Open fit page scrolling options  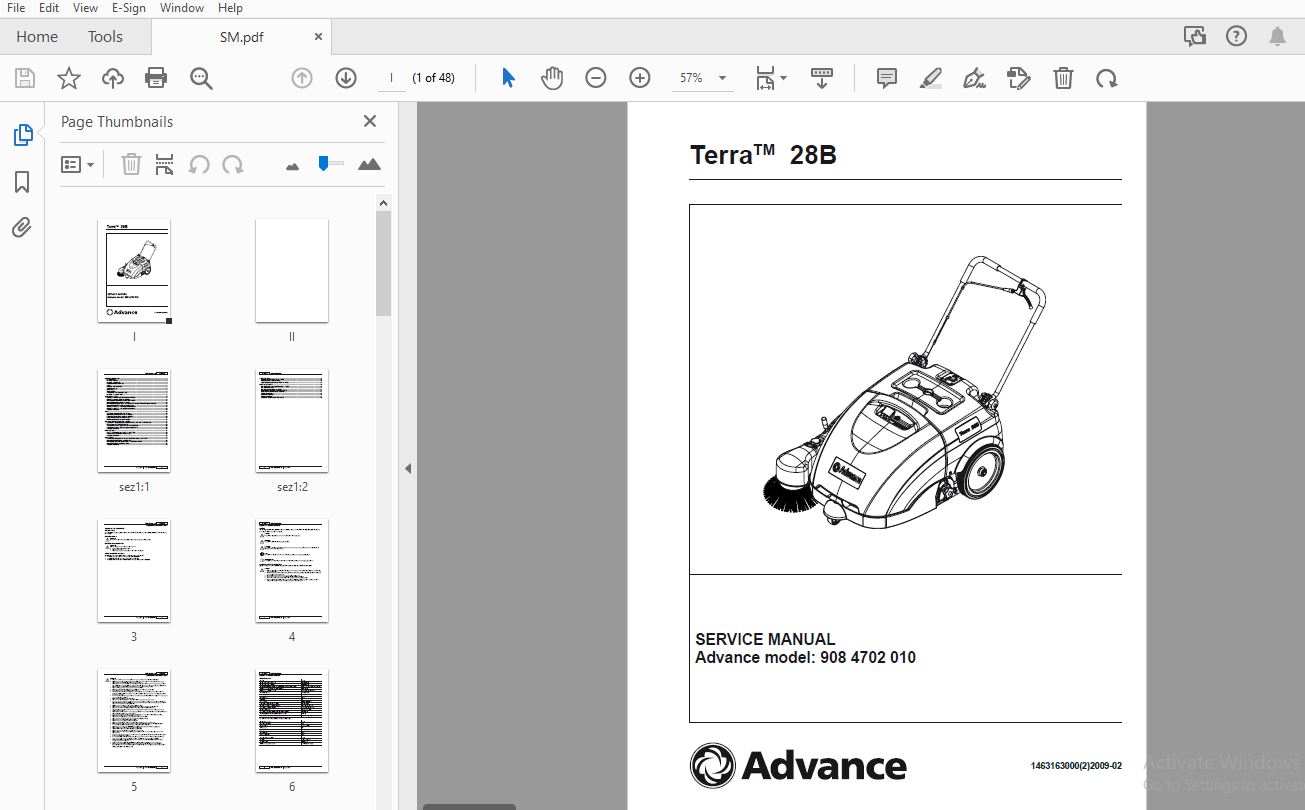point(771,78)
